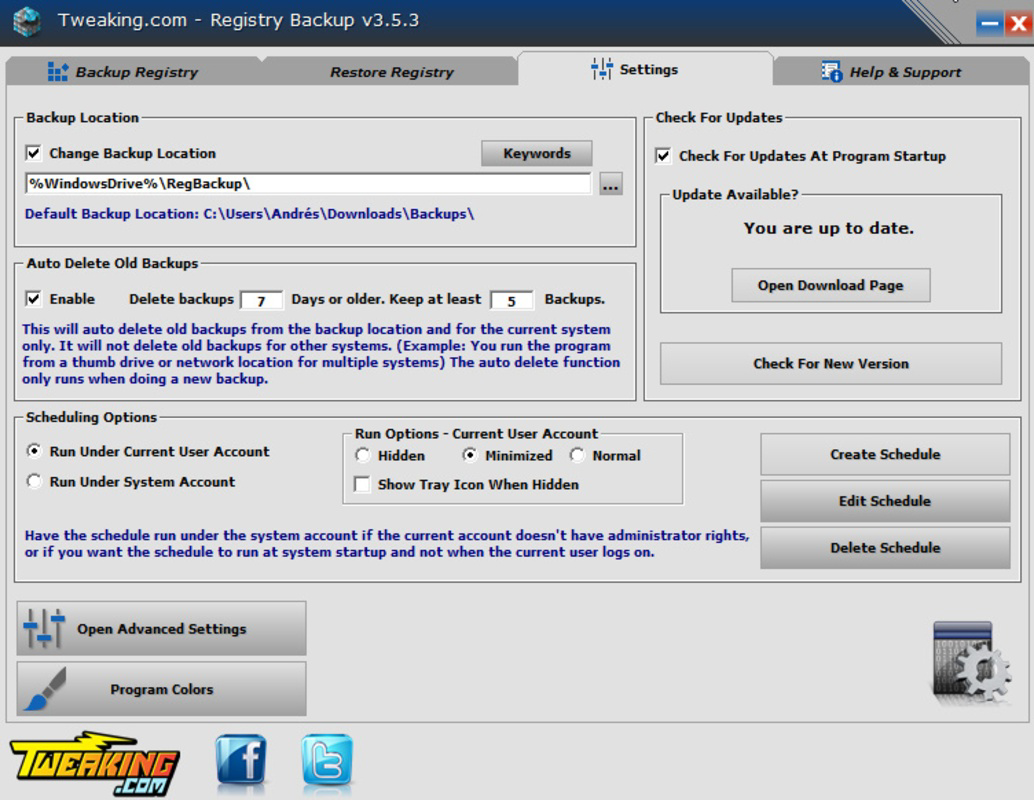Select the Normal run option
1034x800 pixels.
577,455
